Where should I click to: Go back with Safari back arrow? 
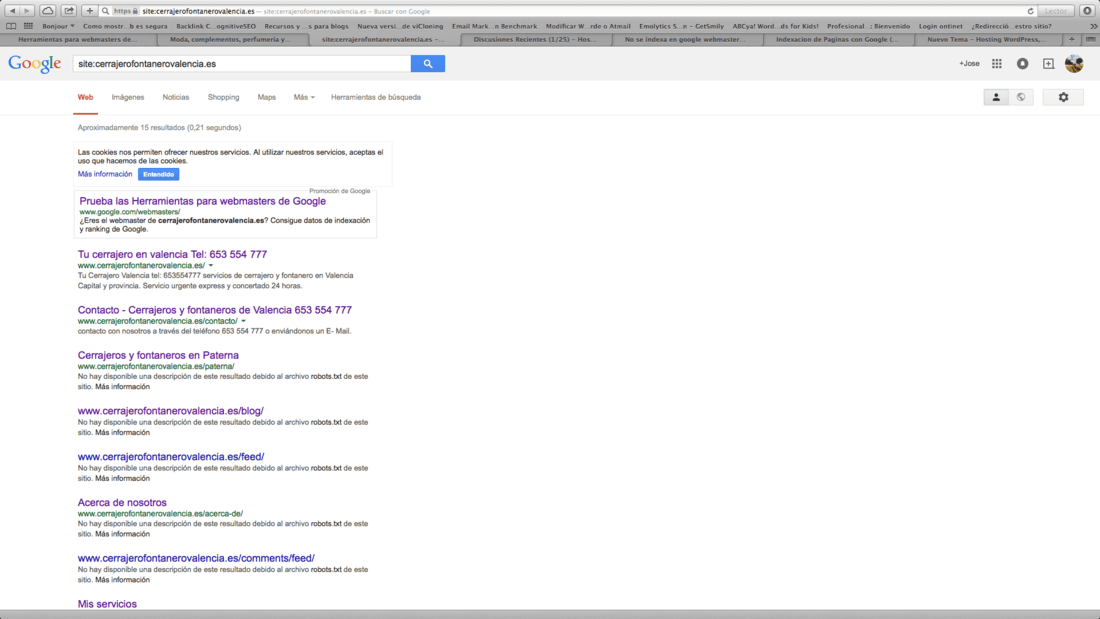point(12,11)
